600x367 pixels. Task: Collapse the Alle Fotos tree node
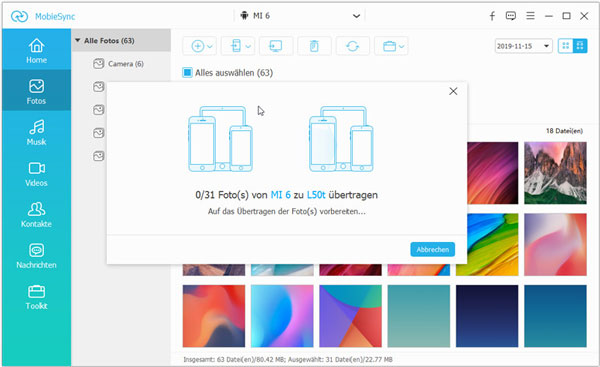[x=78, y=40]
